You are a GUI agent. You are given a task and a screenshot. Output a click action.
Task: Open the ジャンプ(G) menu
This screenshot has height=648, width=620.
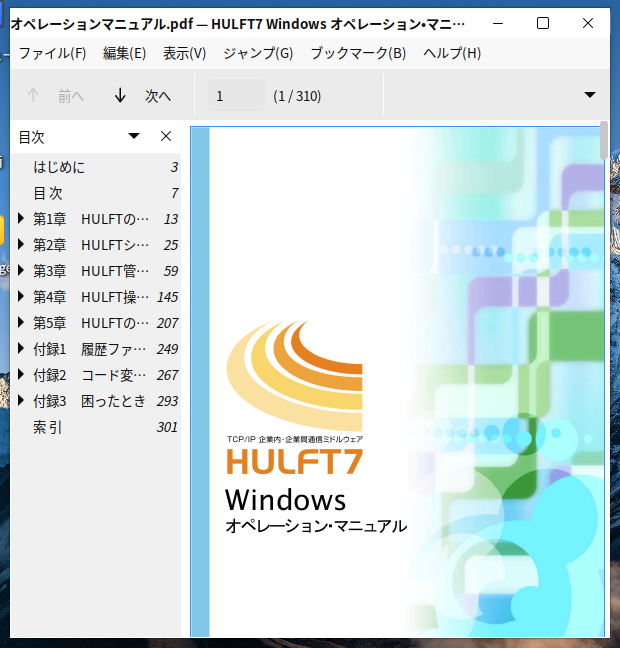tap(258, 53)
